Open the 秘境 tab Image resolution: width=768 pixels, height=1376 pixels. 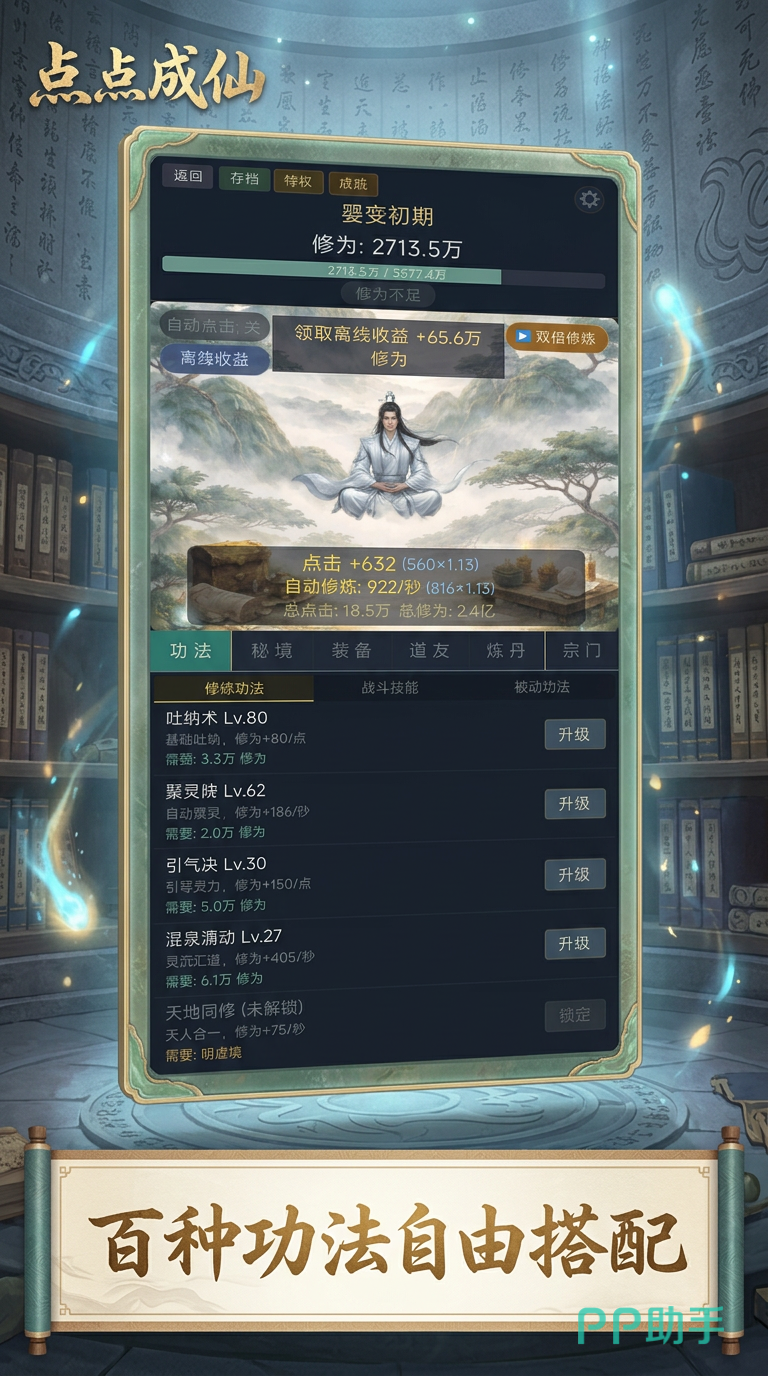(272, 651)
